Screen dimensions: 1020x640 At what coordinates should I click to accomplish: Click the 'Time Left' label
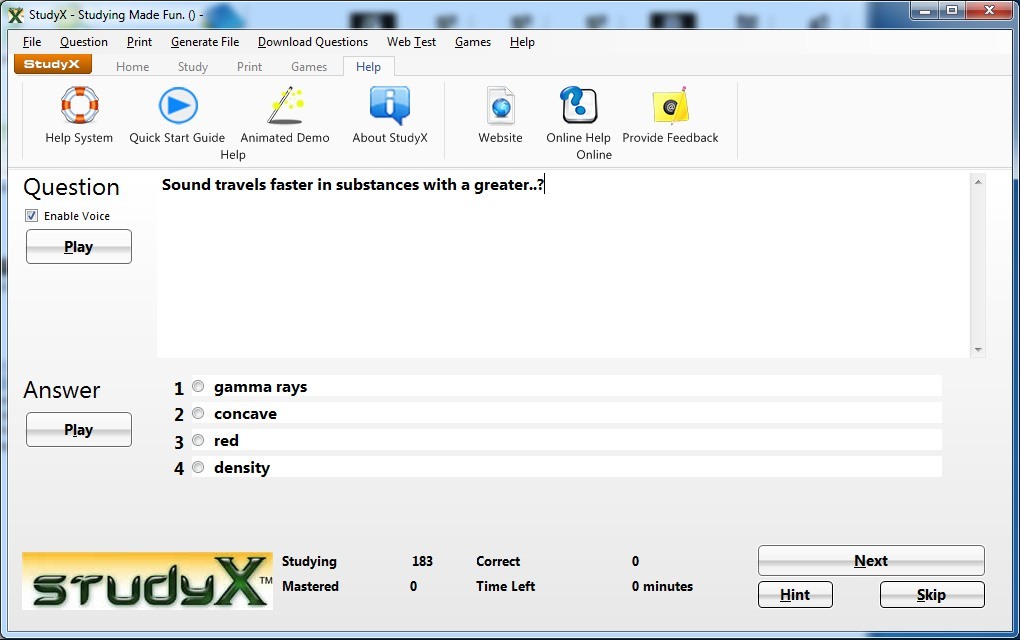(505, 586)
